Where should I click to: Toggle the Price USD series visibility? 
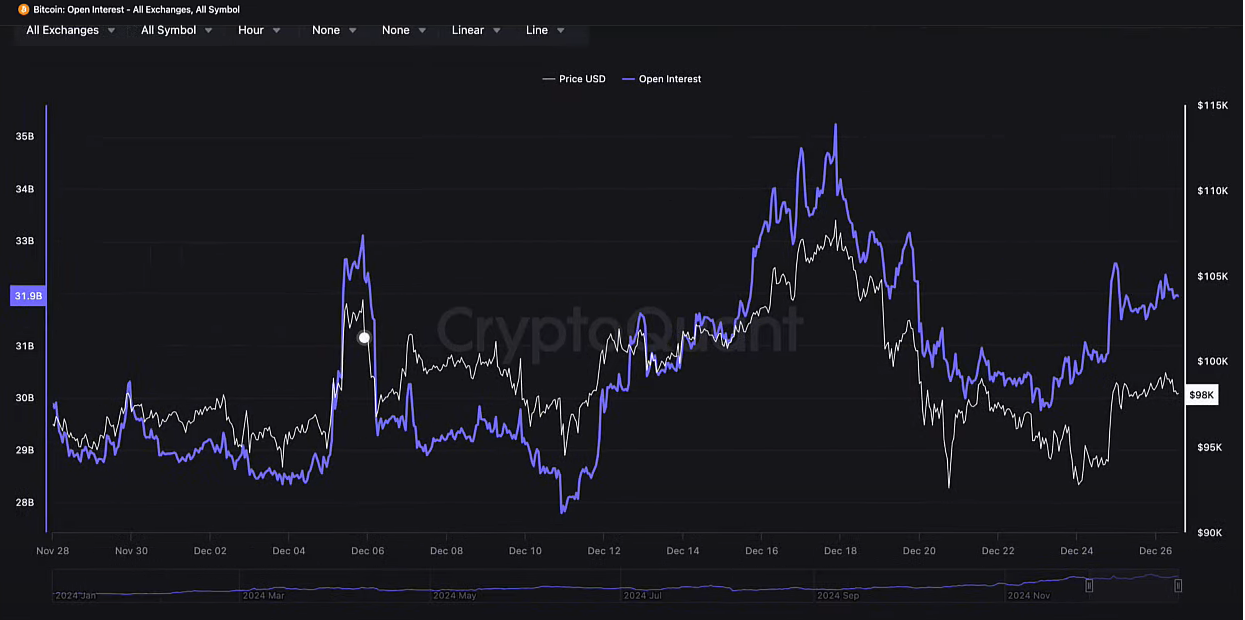click(x=574, y=78)
